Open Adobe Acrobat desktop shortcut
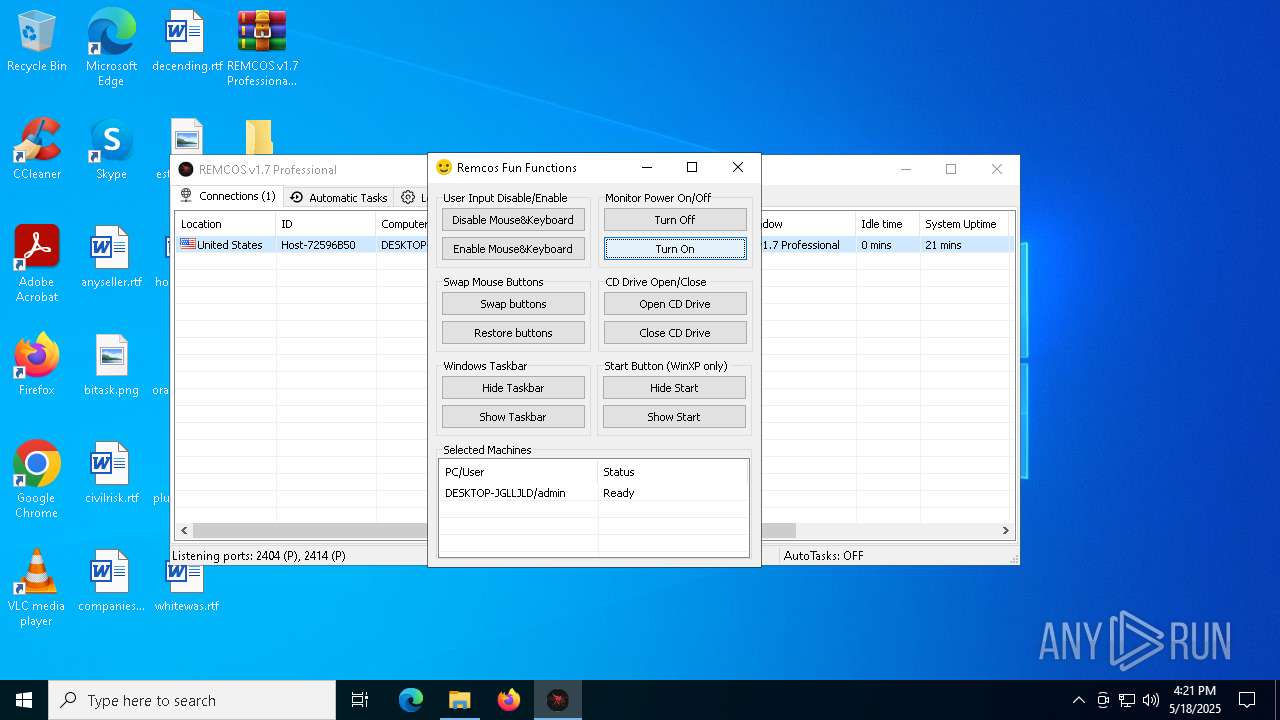Viewport: 1280px width, 720px height. click(37, 264)
